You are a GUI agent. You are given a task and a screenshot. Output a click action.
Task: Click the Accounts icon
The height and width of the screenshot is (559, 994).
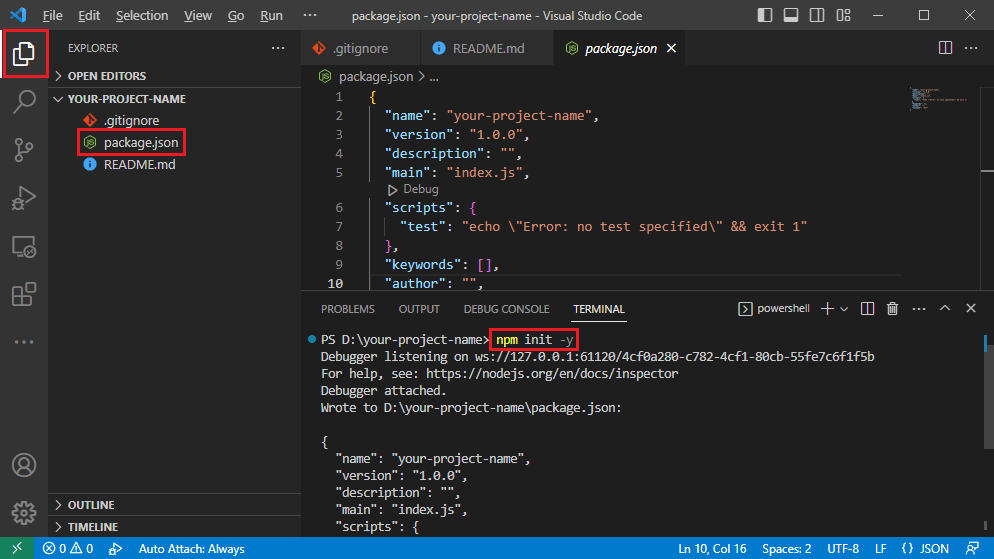pos(24,465)
